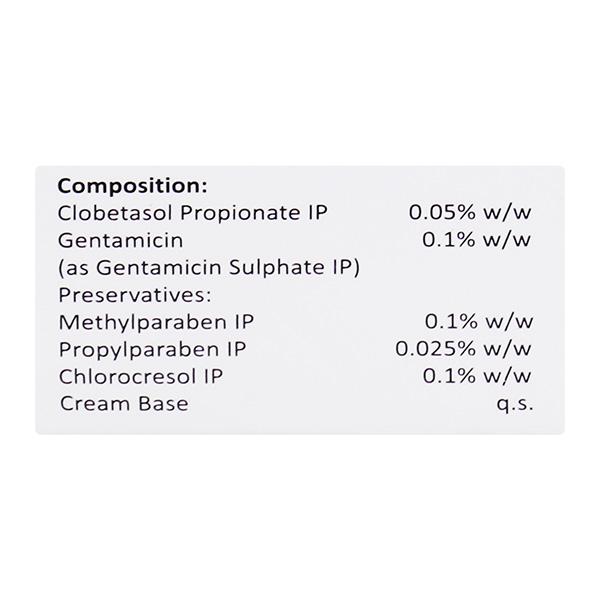Viewport: 600px width, 600px height.
Task: Click the Cream Base text
Action: click(x=124, y=404)
